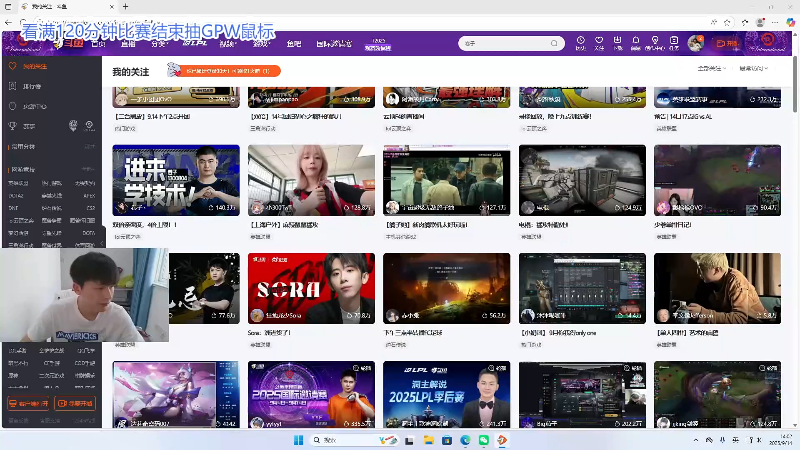The width and height of the screenshot is (800, 450).
Task: Open the blond man in brown jacket thumbnail
Action: coord(717,288)
